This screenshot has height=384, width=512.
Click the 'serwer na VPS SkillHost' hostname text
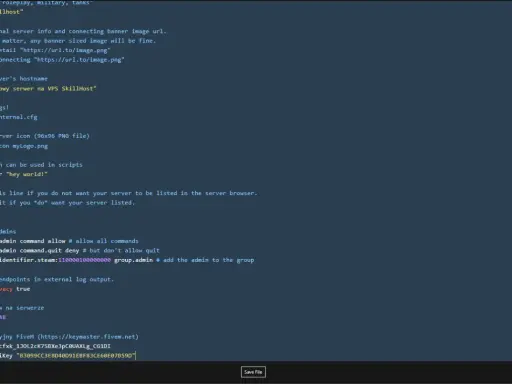54,89
